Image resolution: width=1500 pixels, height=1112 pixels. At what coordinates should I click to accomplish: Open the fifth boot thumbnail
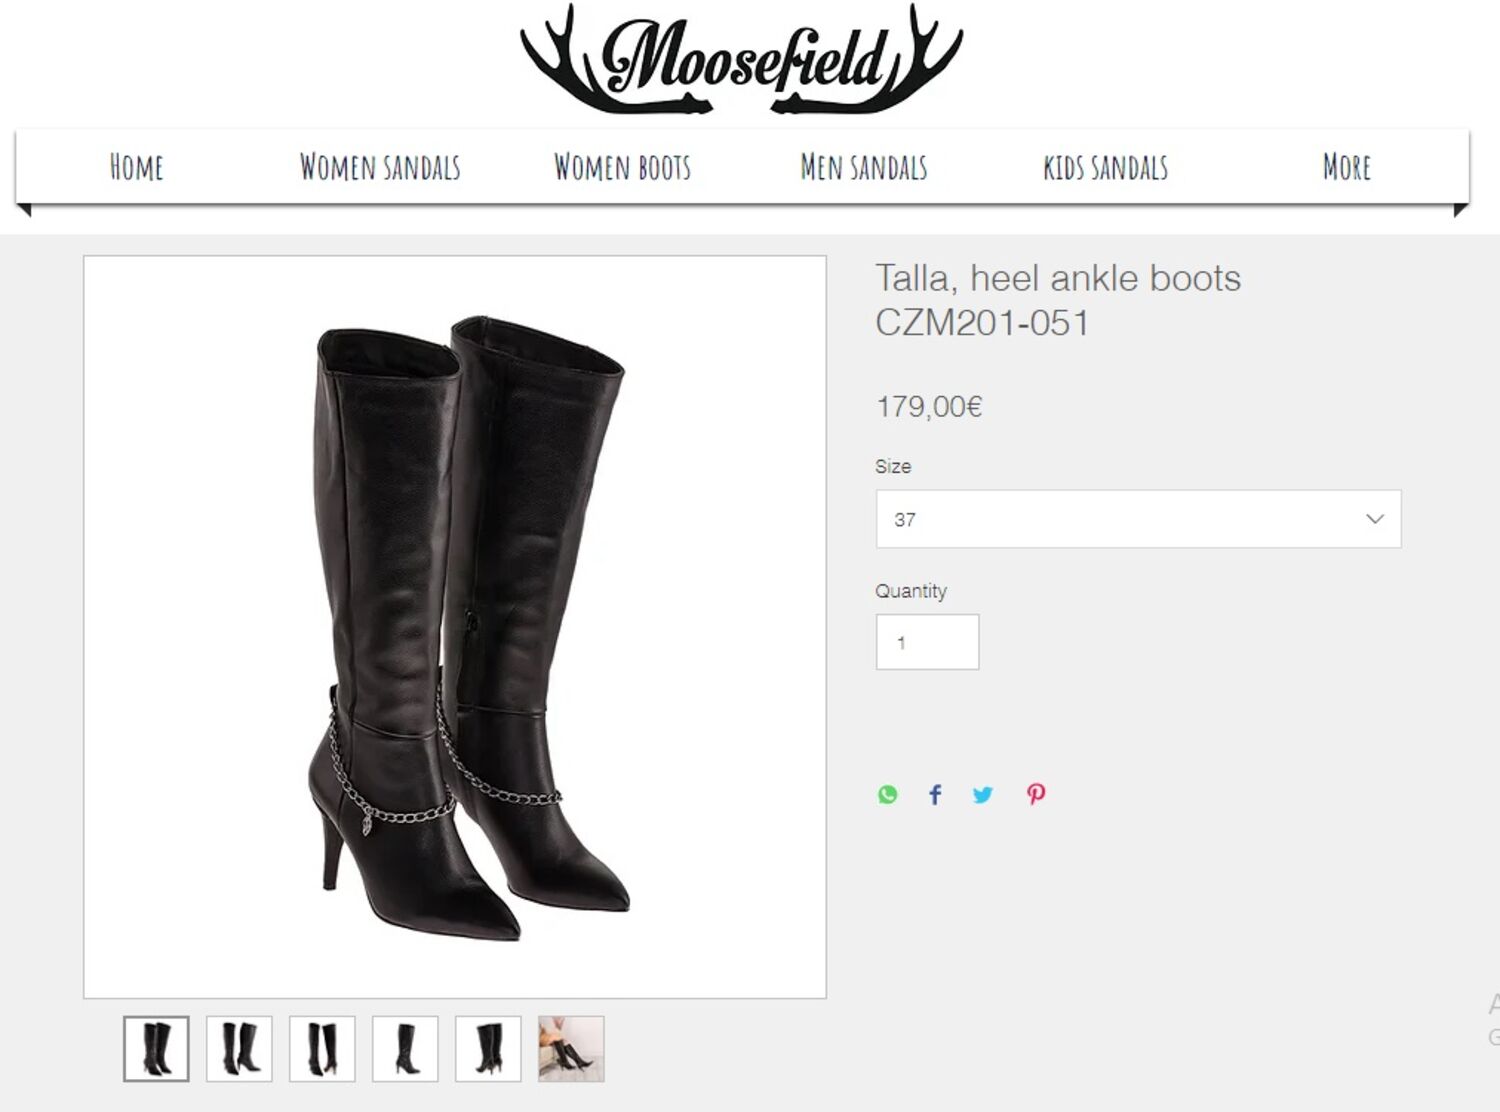click(488, 1049)
